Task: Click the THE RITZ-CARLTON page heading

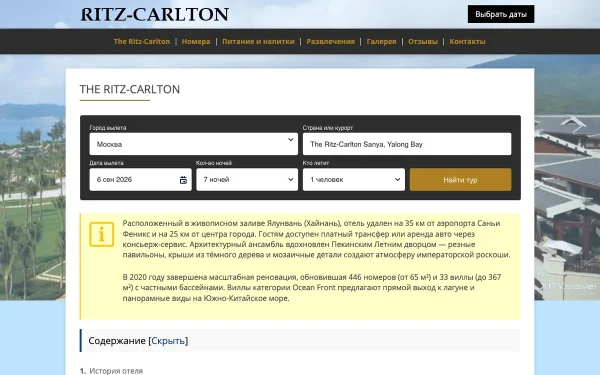Action: pyautogui.click(x=130, y=89)
